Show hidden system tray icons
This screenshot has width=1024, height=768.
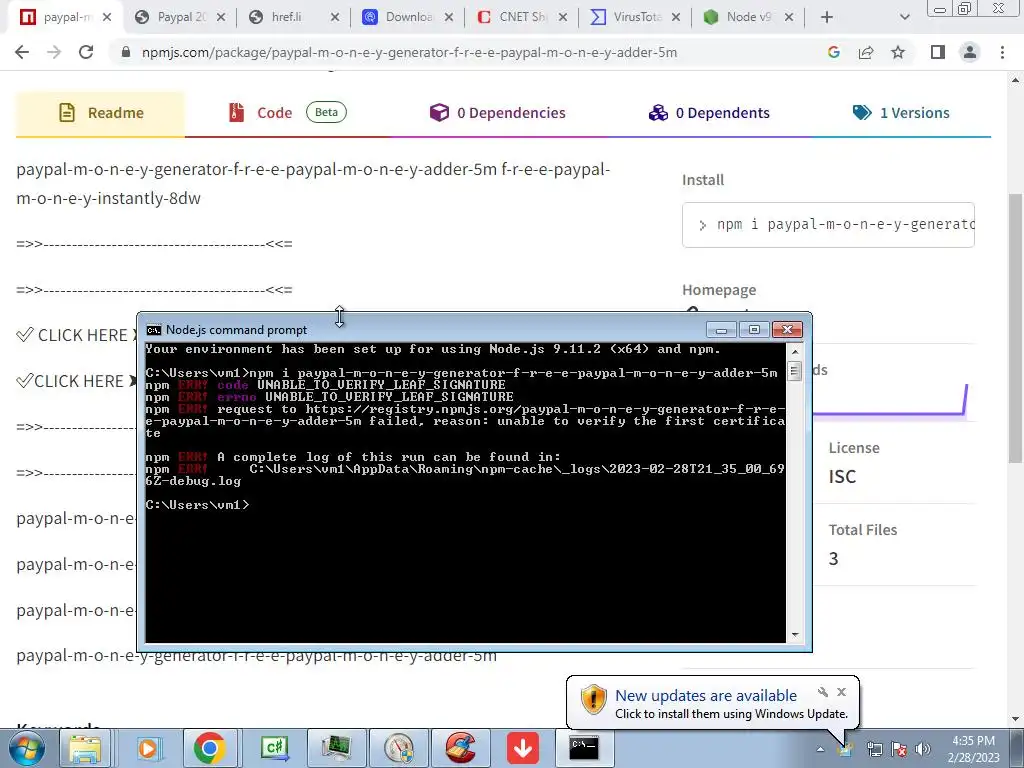tap(820, 749)
